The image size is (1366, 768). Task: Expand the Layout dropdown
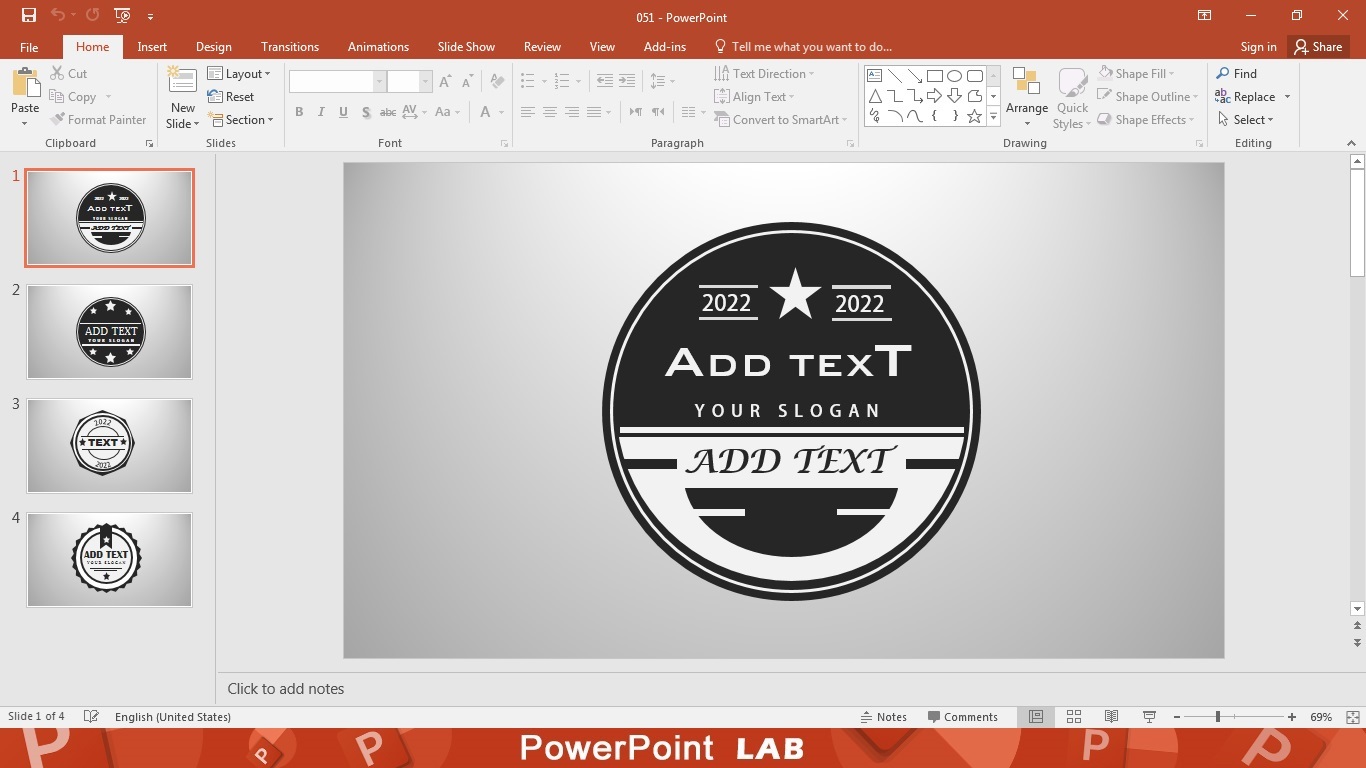pos(239,73)
